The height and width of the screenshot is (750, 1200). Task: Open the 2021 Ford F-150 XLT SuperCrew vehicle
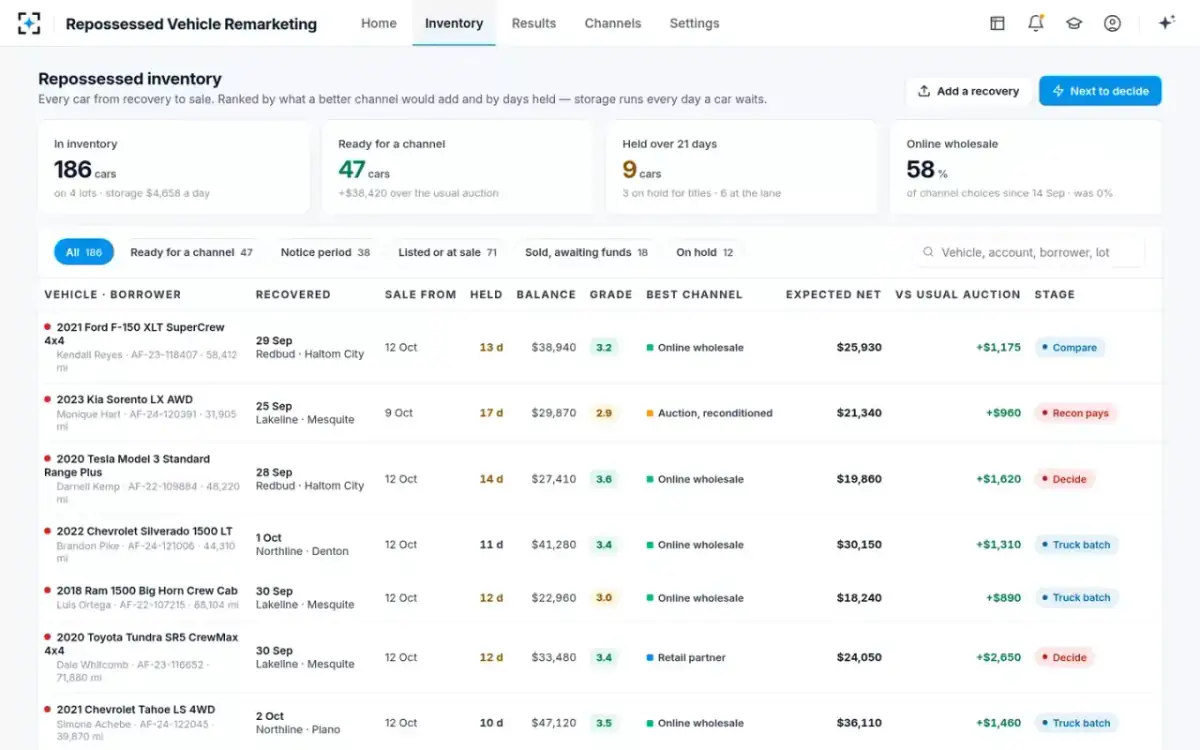pyautogui.click(x=141, y=334)
